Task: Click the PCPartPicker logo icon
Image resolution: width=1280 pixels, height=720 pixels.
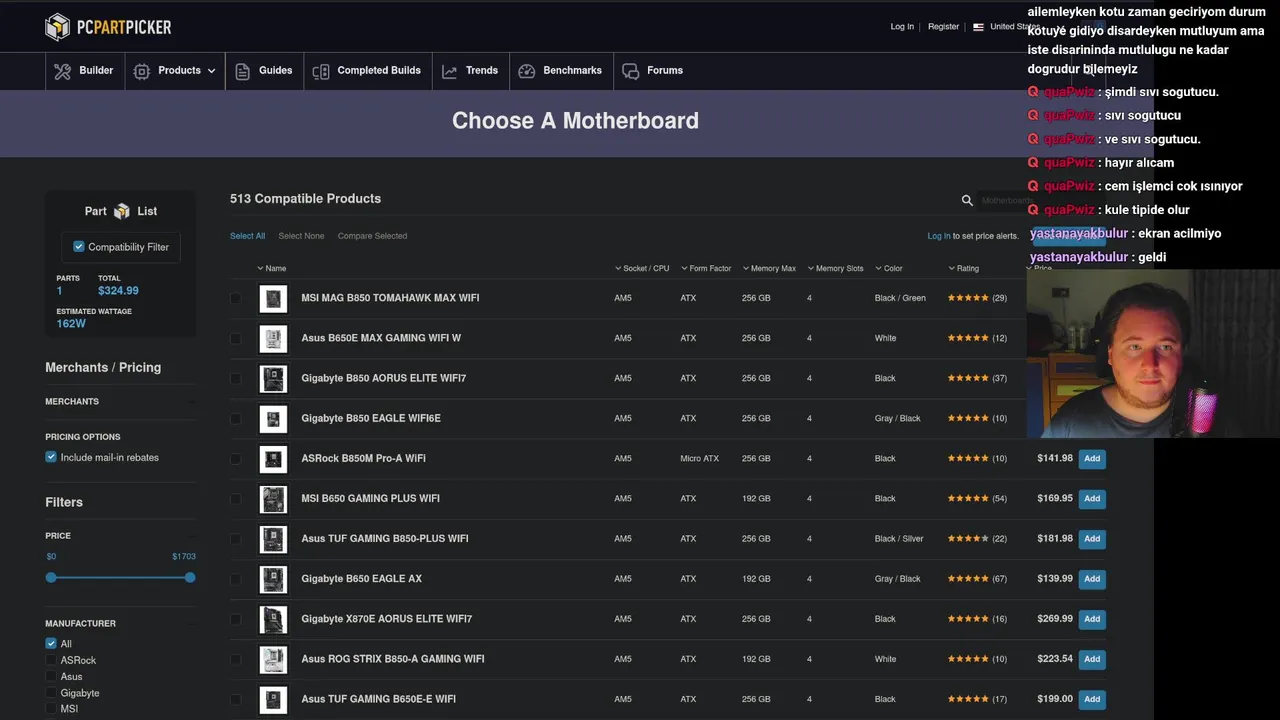Action: [x=58, y=27]
